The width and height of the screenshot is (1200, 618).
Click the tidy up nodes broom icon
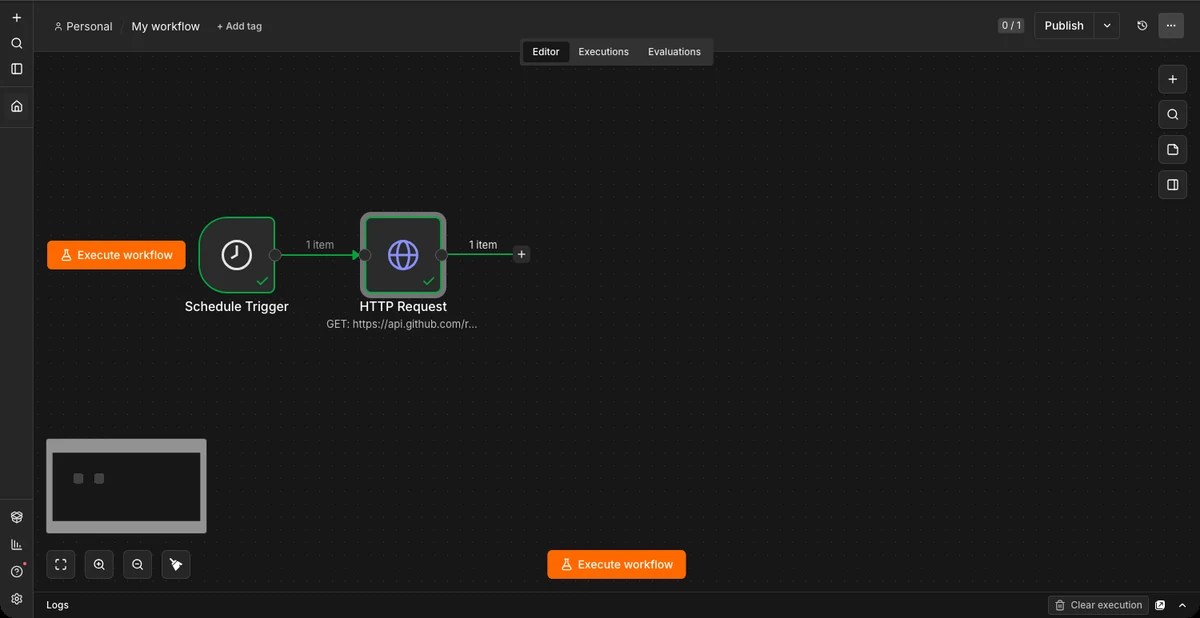pos(176,565)
